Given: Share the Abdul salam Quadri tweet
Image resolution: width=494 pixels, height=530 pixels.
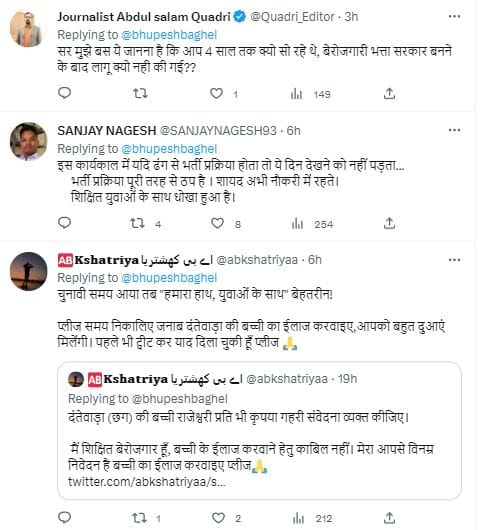Looking at the screenshot, I should pos(390,93).
